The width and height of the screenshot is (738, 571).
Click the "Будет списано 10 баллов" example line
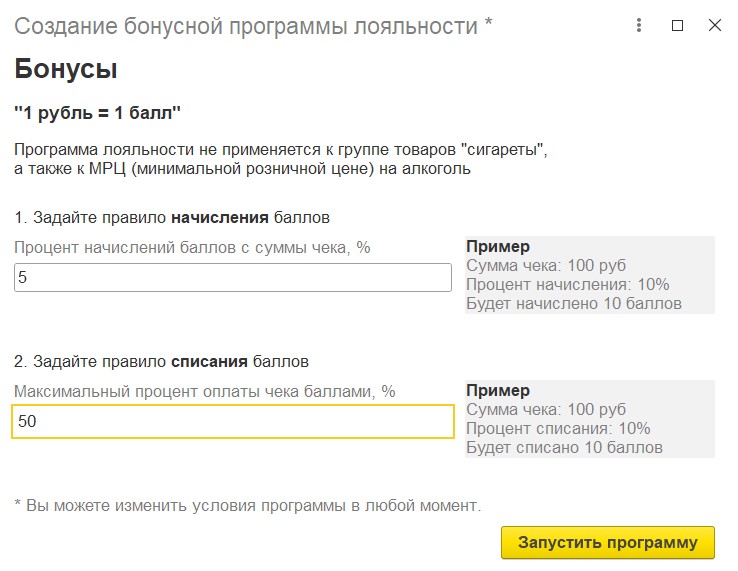[564, 447]
